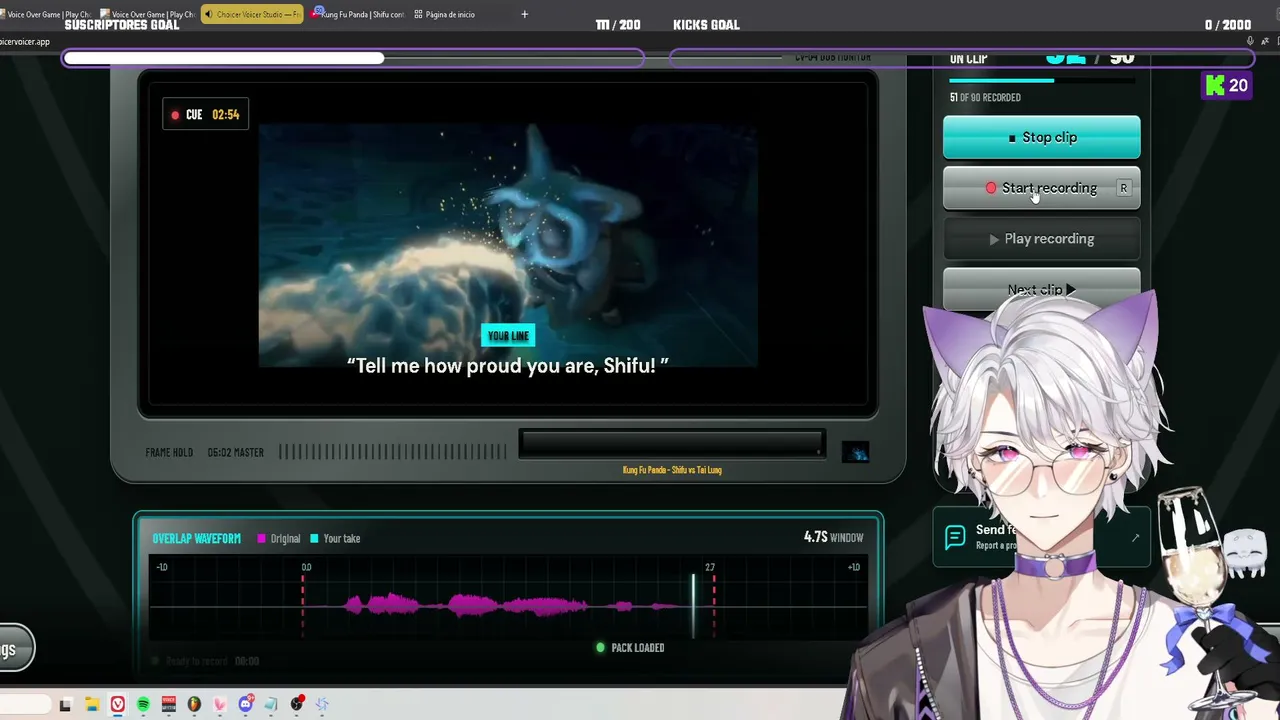The width and height of the screenshot is (1280, 720).
Task: Open Discord from the taskbar
Action: tap(245, 704)
